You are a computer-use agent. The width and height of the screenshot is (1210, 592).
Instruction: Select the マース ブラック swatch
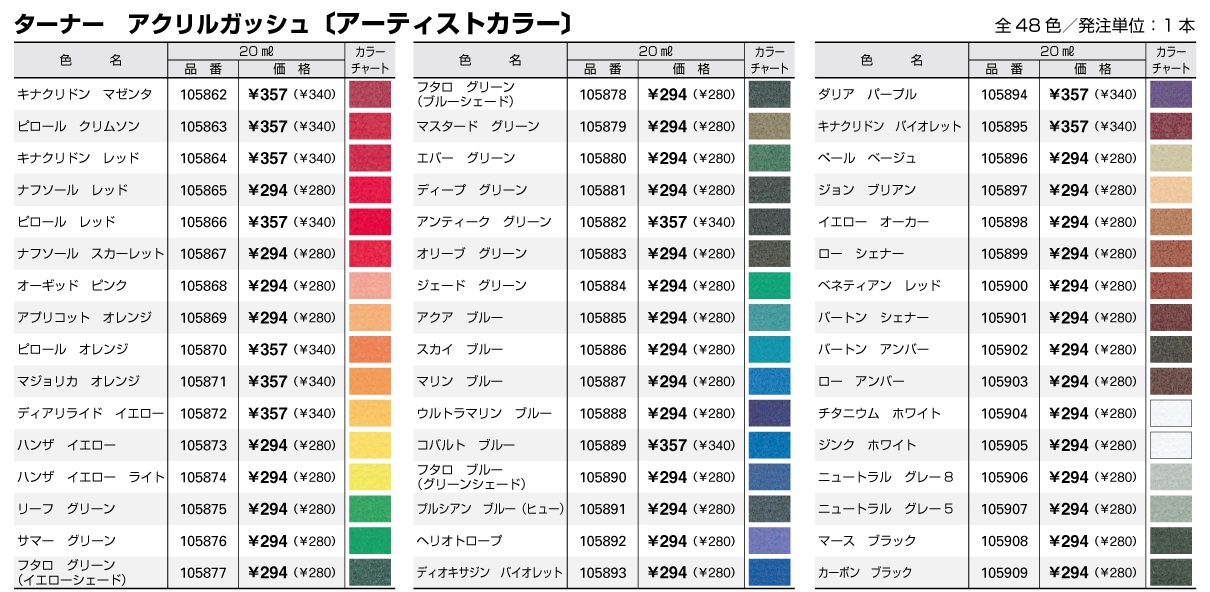tap(1171, 541)
